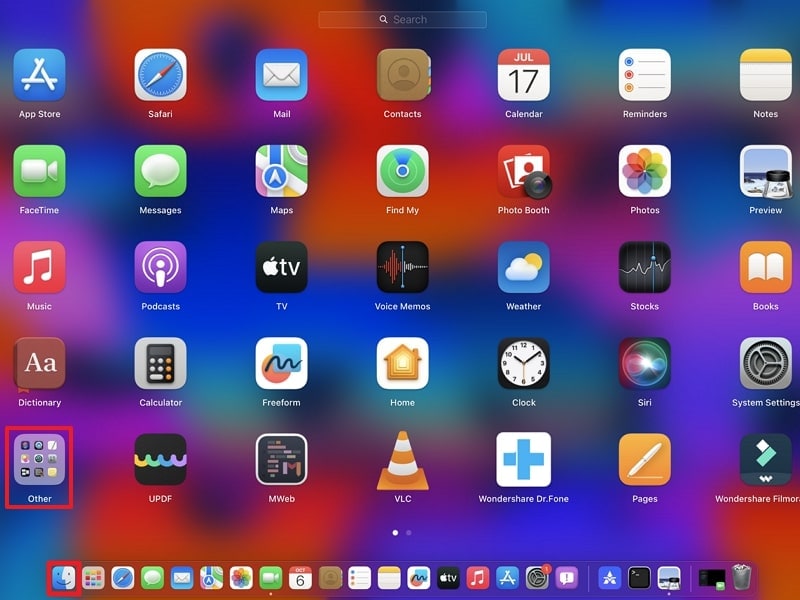Screen dimensions: 800x600
Task: Open System Settings from the Launchpad grid
Action: tap(766, 363)
